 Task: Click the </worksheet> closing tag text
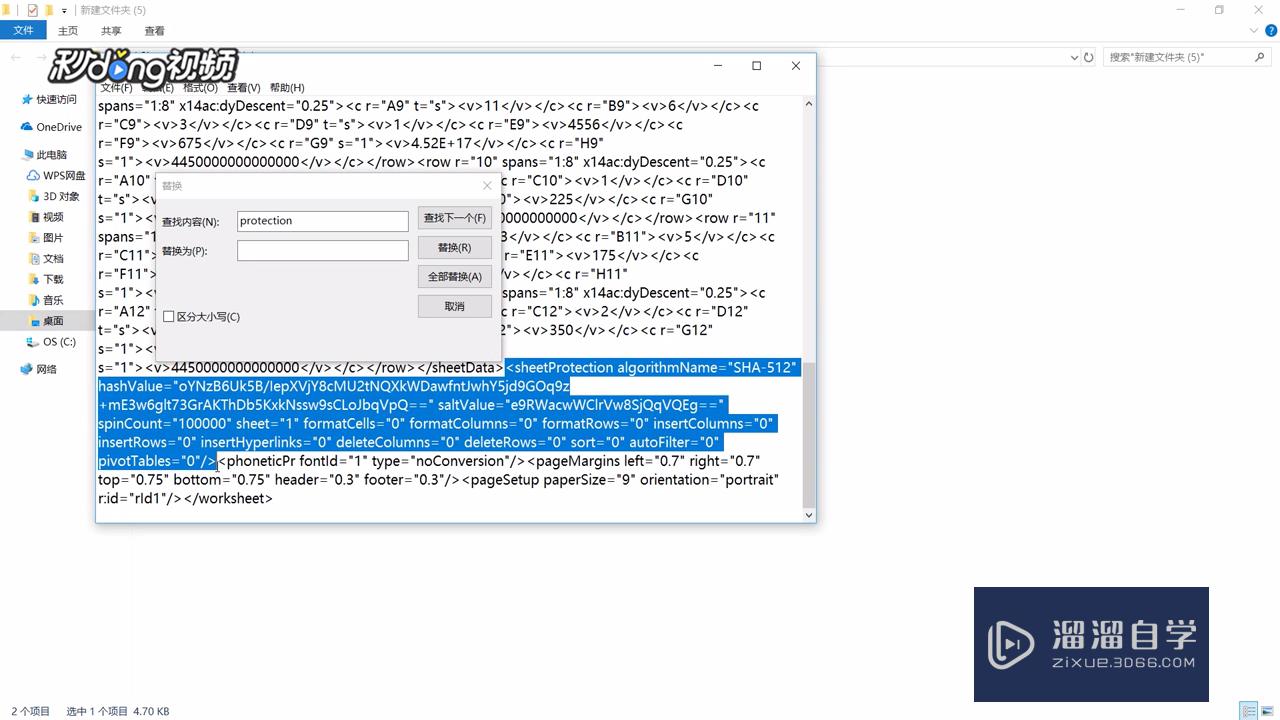pos(228,498)
